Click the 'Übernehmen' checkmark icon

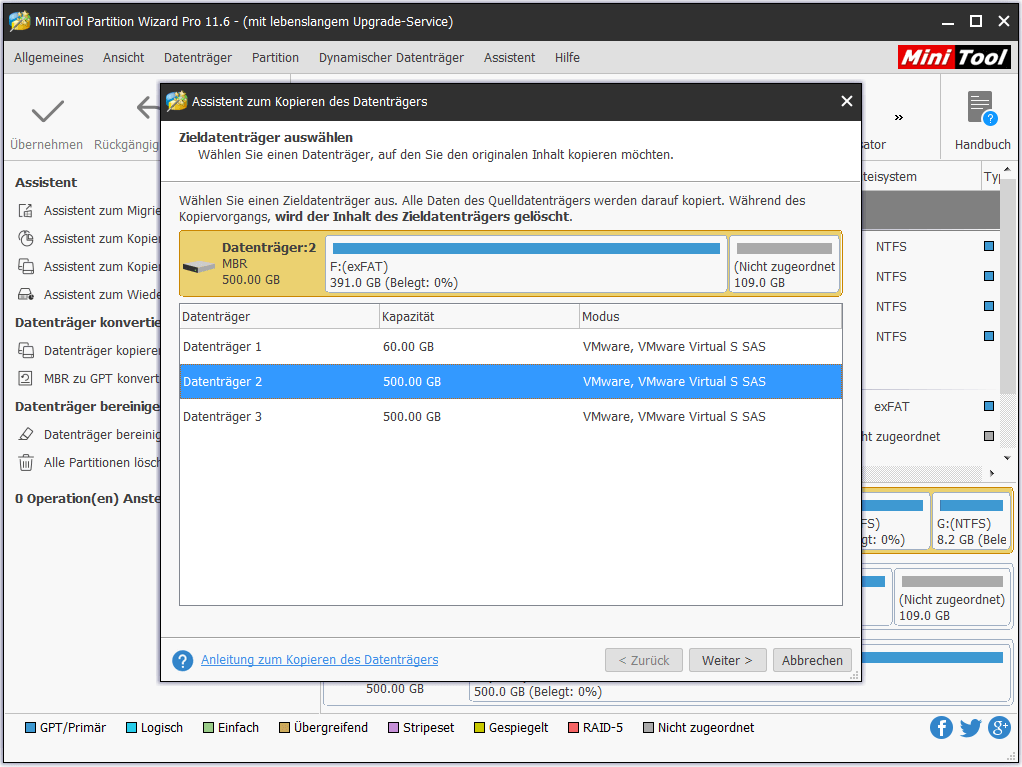[46, 112]
